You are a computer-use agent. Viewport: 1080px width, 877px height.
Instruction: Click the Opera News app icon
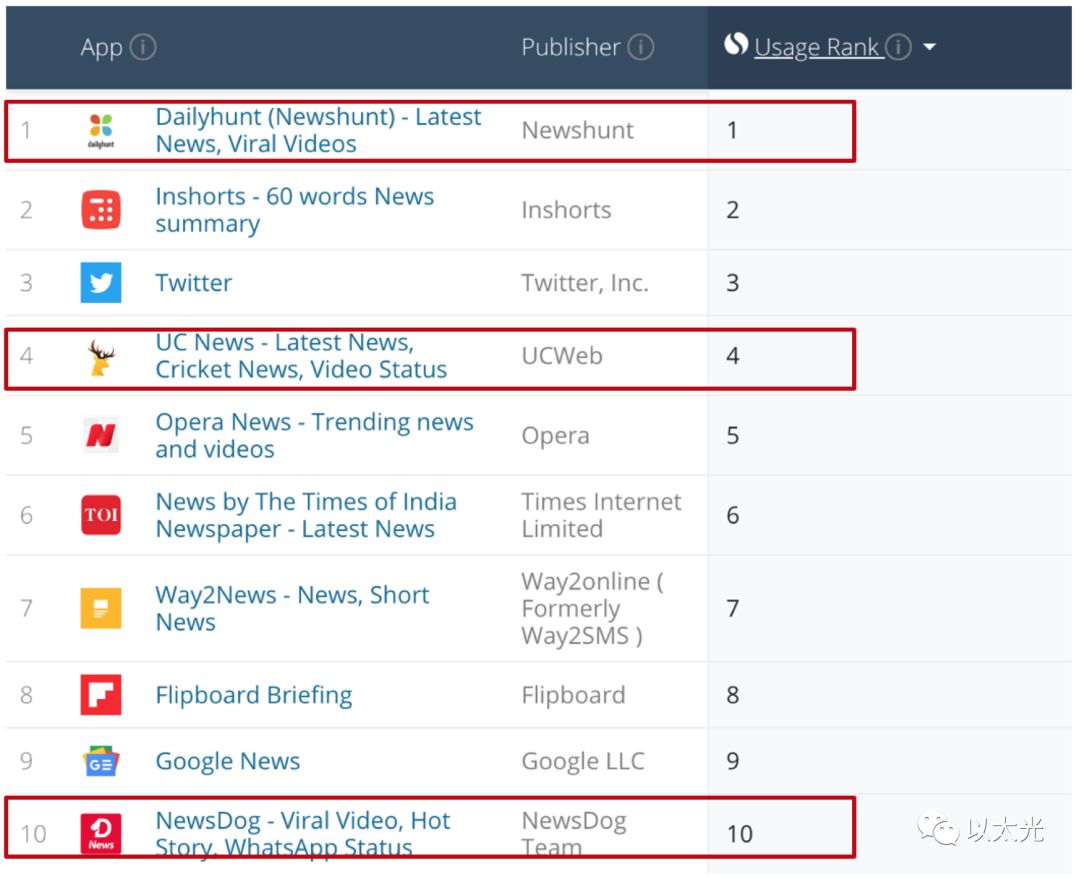(101, 435)
